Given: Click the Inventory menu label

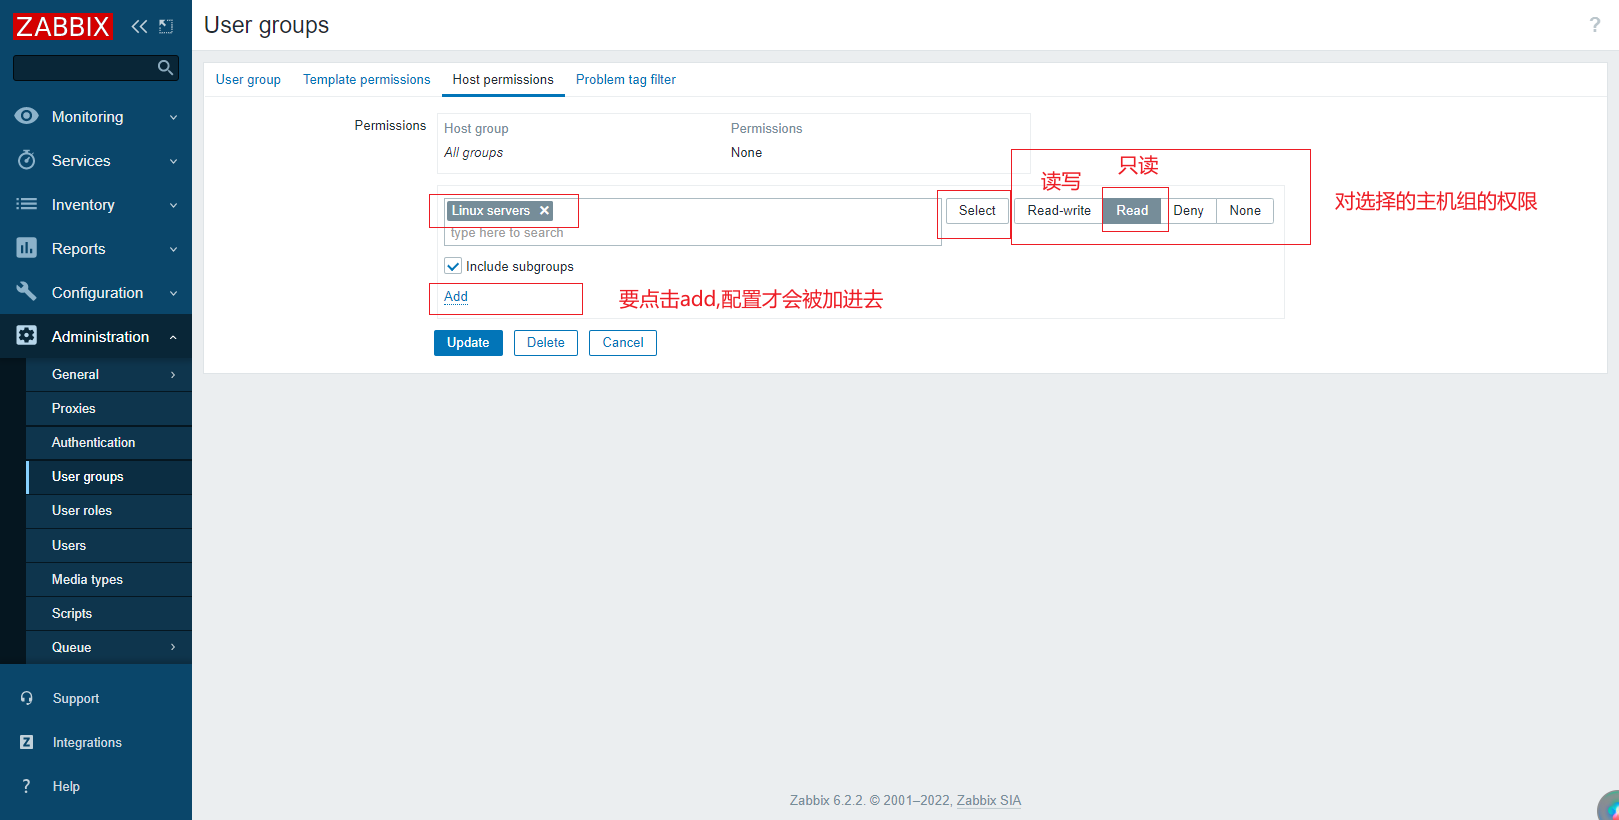Looking at the screenshot, I should pos(83,204).
